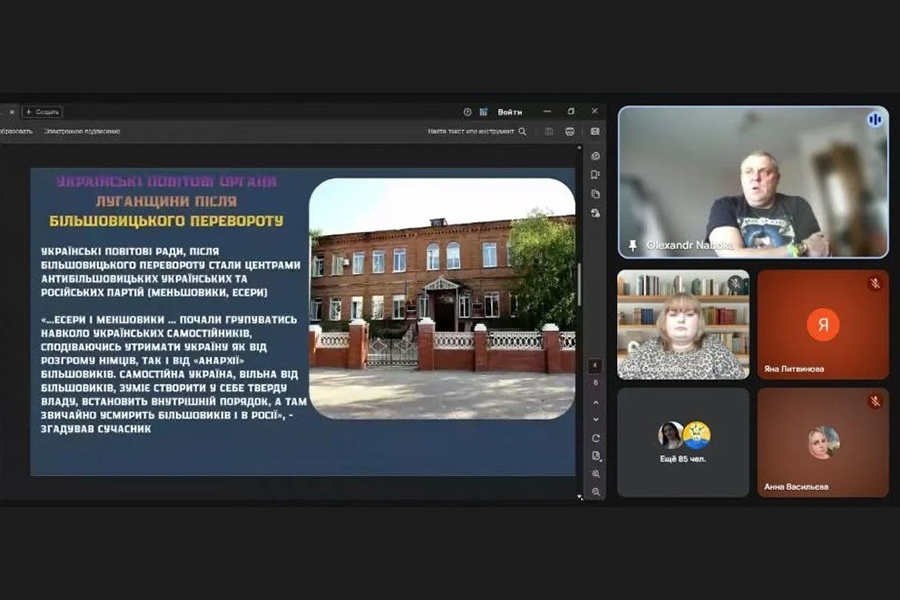This screenshot has width=900, height=600.
Task: Click the slide heading 'ЛУГАНЩИНИ ПІСЛЯ'
Action: click(x=166, y=201)
